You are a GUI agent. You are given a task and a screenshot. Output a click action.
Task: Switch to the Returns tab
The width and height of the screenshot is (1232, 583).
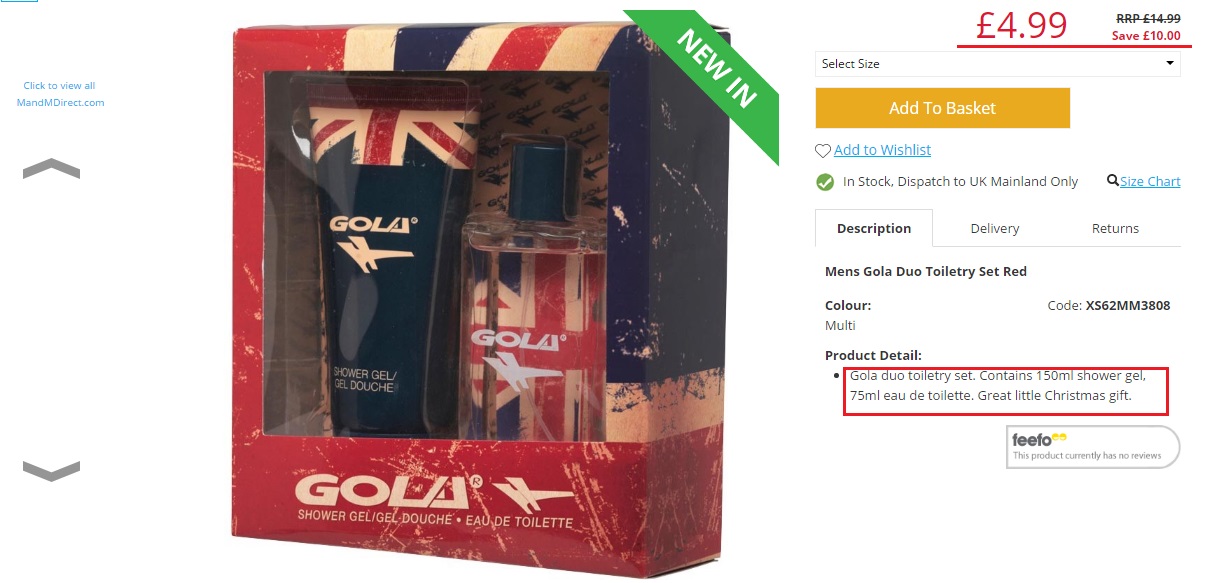click(x=1115, y=228)
